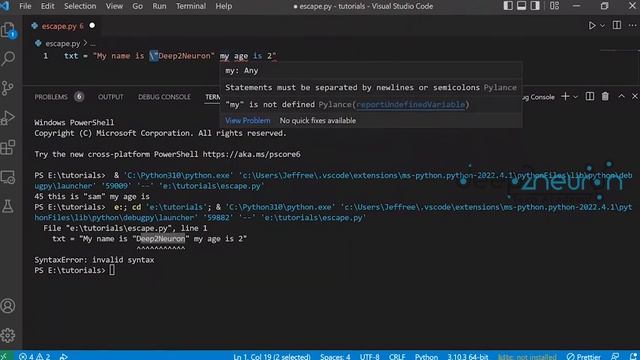Click the 'my' identifier in editor
Image resolution: width=640 pixels, height=360 pixels.
(224, 56)
